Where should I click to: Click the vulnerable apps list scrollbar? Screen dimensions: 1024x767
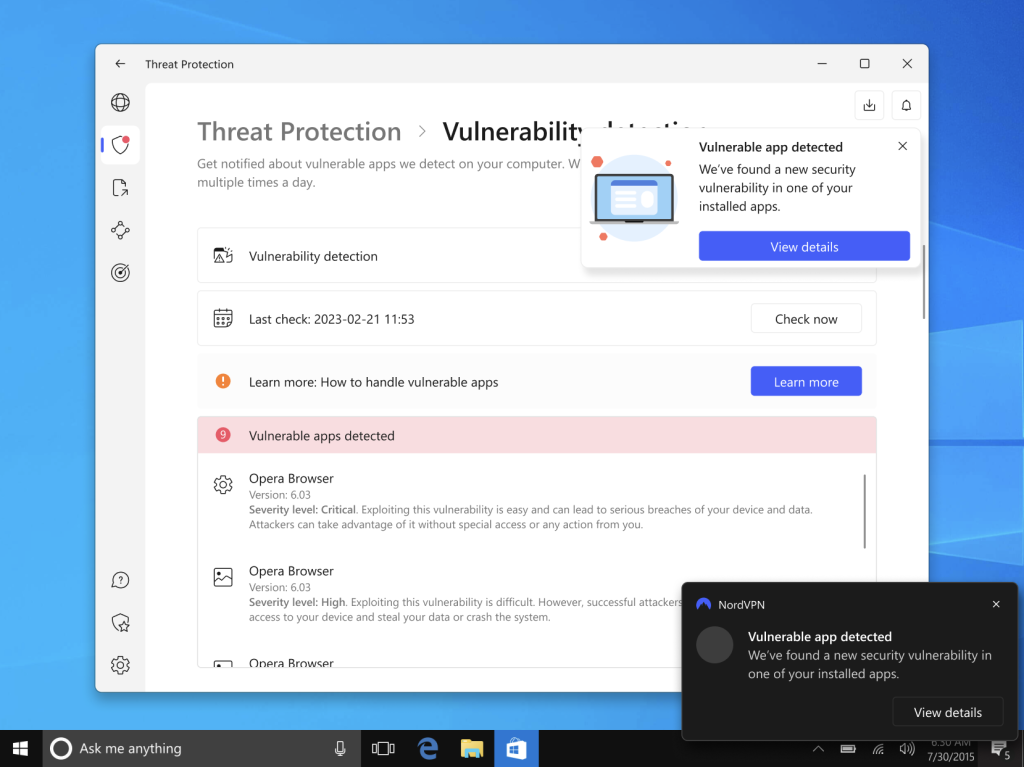click(865, 512)
